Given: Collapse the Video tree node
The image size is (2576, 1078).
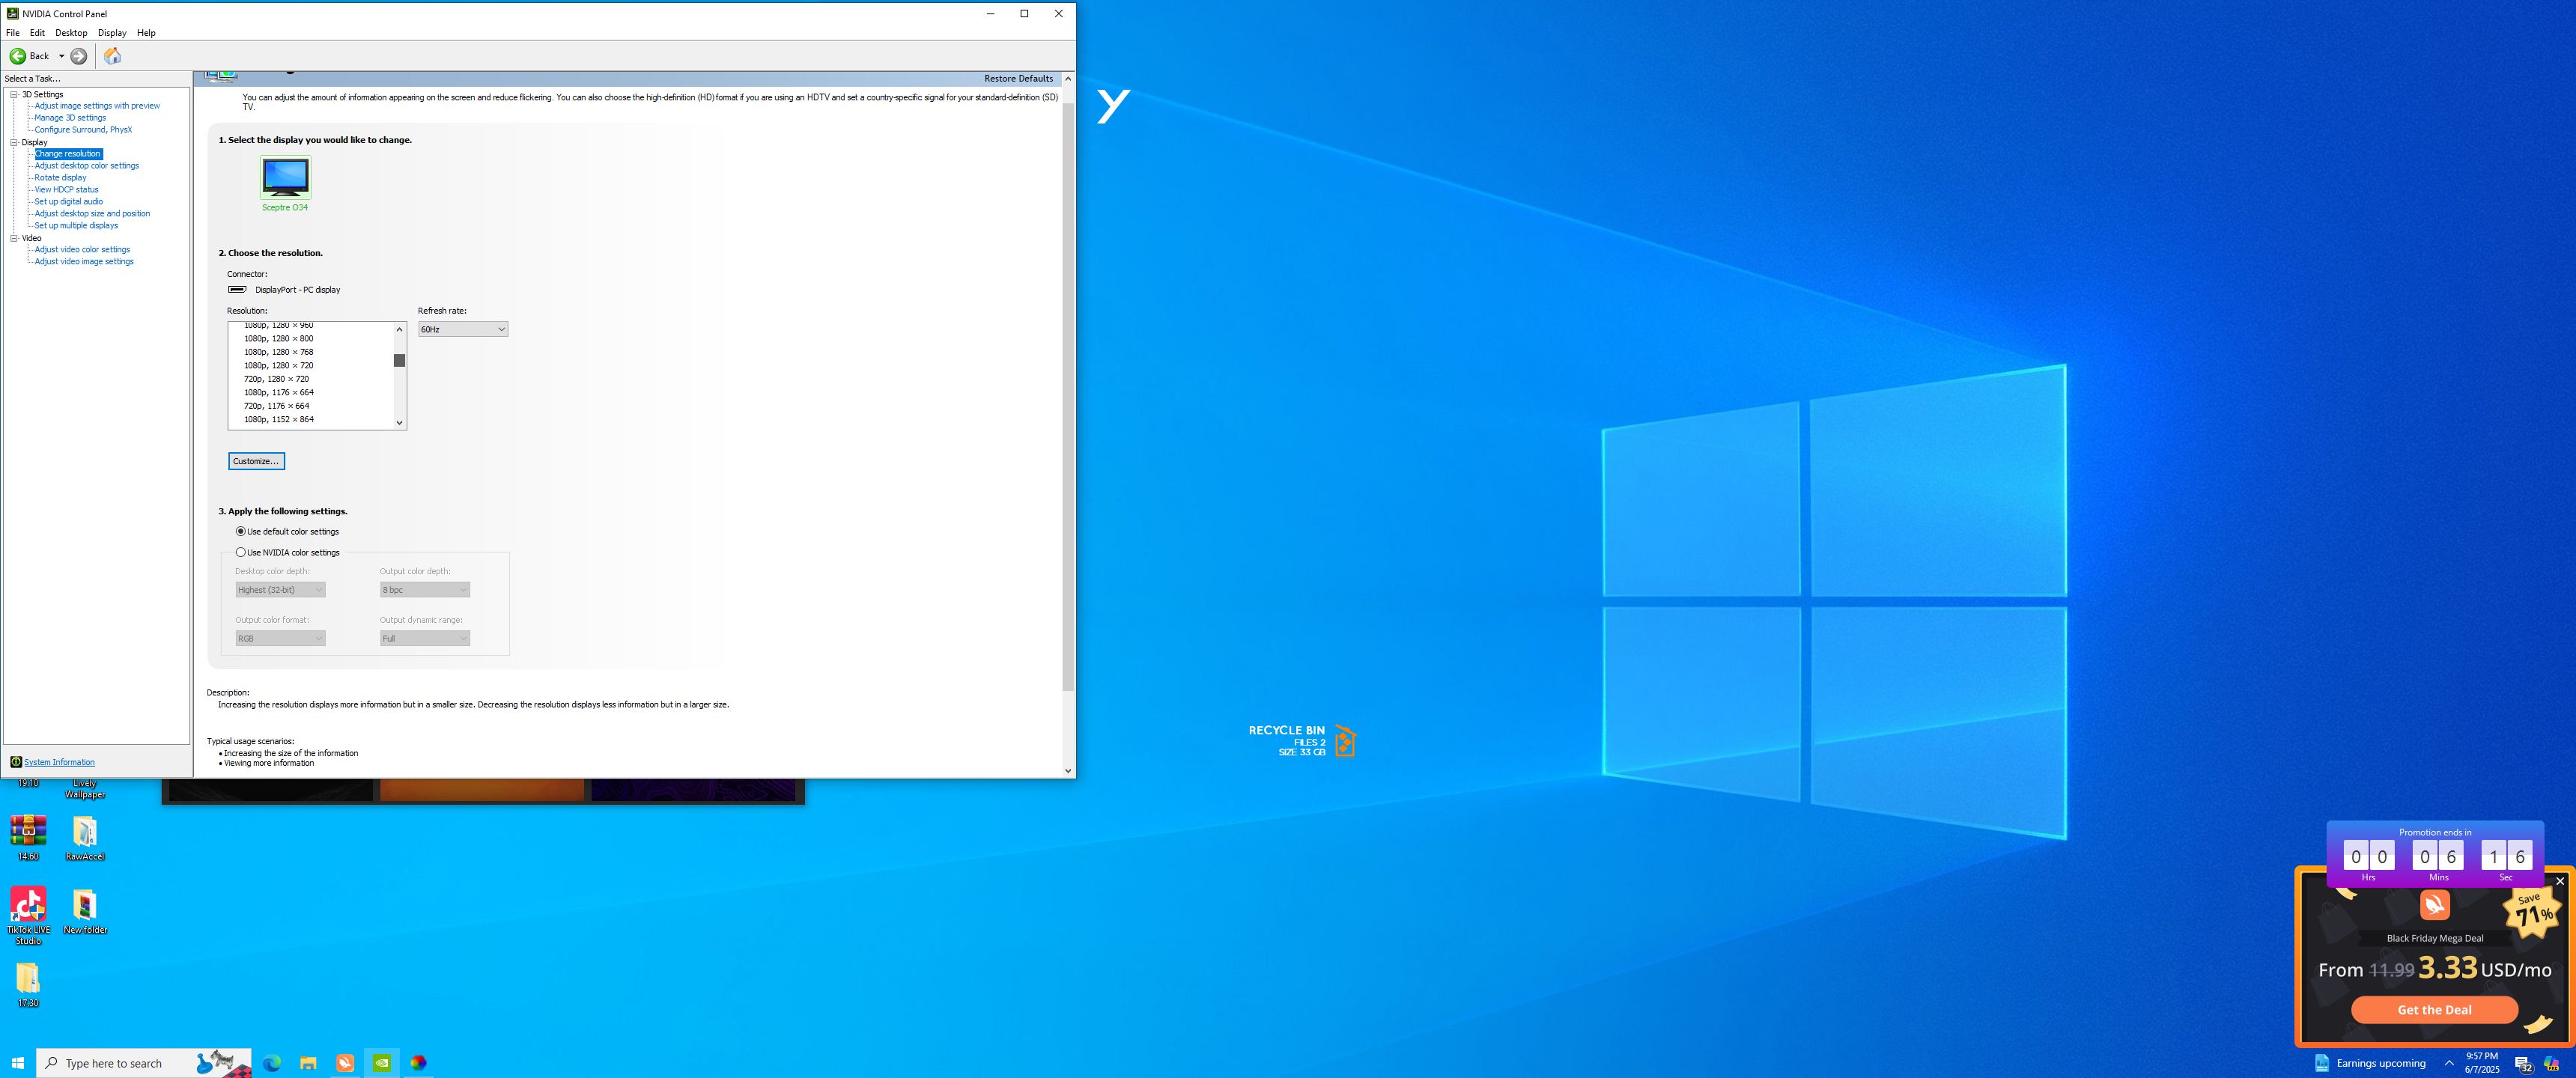Looking at the screenshot, I should point(14,238).
